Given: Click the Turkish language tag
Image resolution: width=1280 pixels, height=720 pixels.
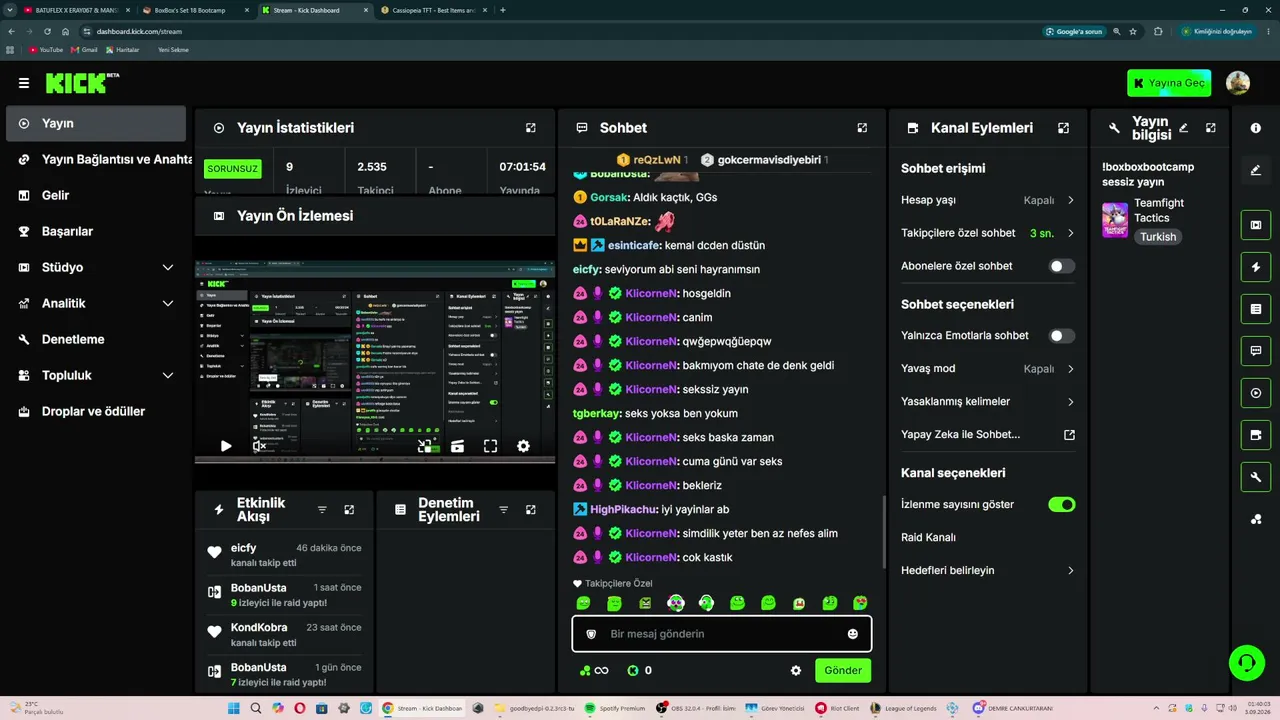Looking at the screenshot, I should coord(1158,237).
